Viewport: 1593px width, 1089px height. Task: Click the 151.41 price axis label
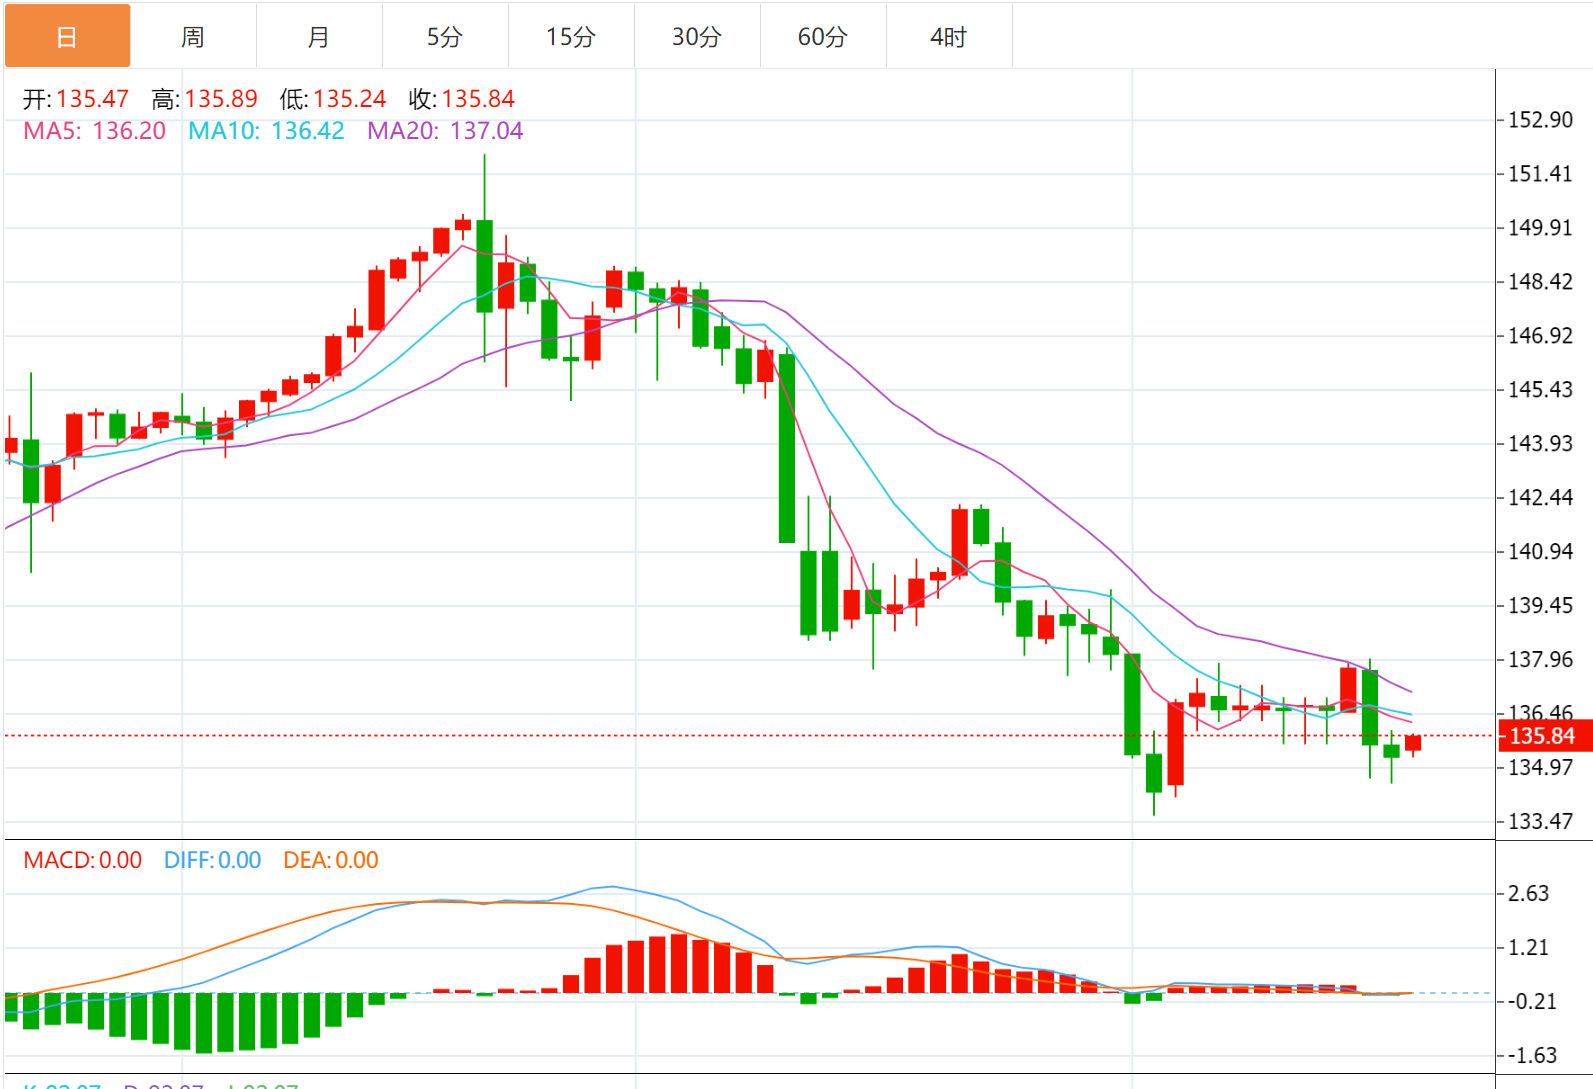(1540, 174)
